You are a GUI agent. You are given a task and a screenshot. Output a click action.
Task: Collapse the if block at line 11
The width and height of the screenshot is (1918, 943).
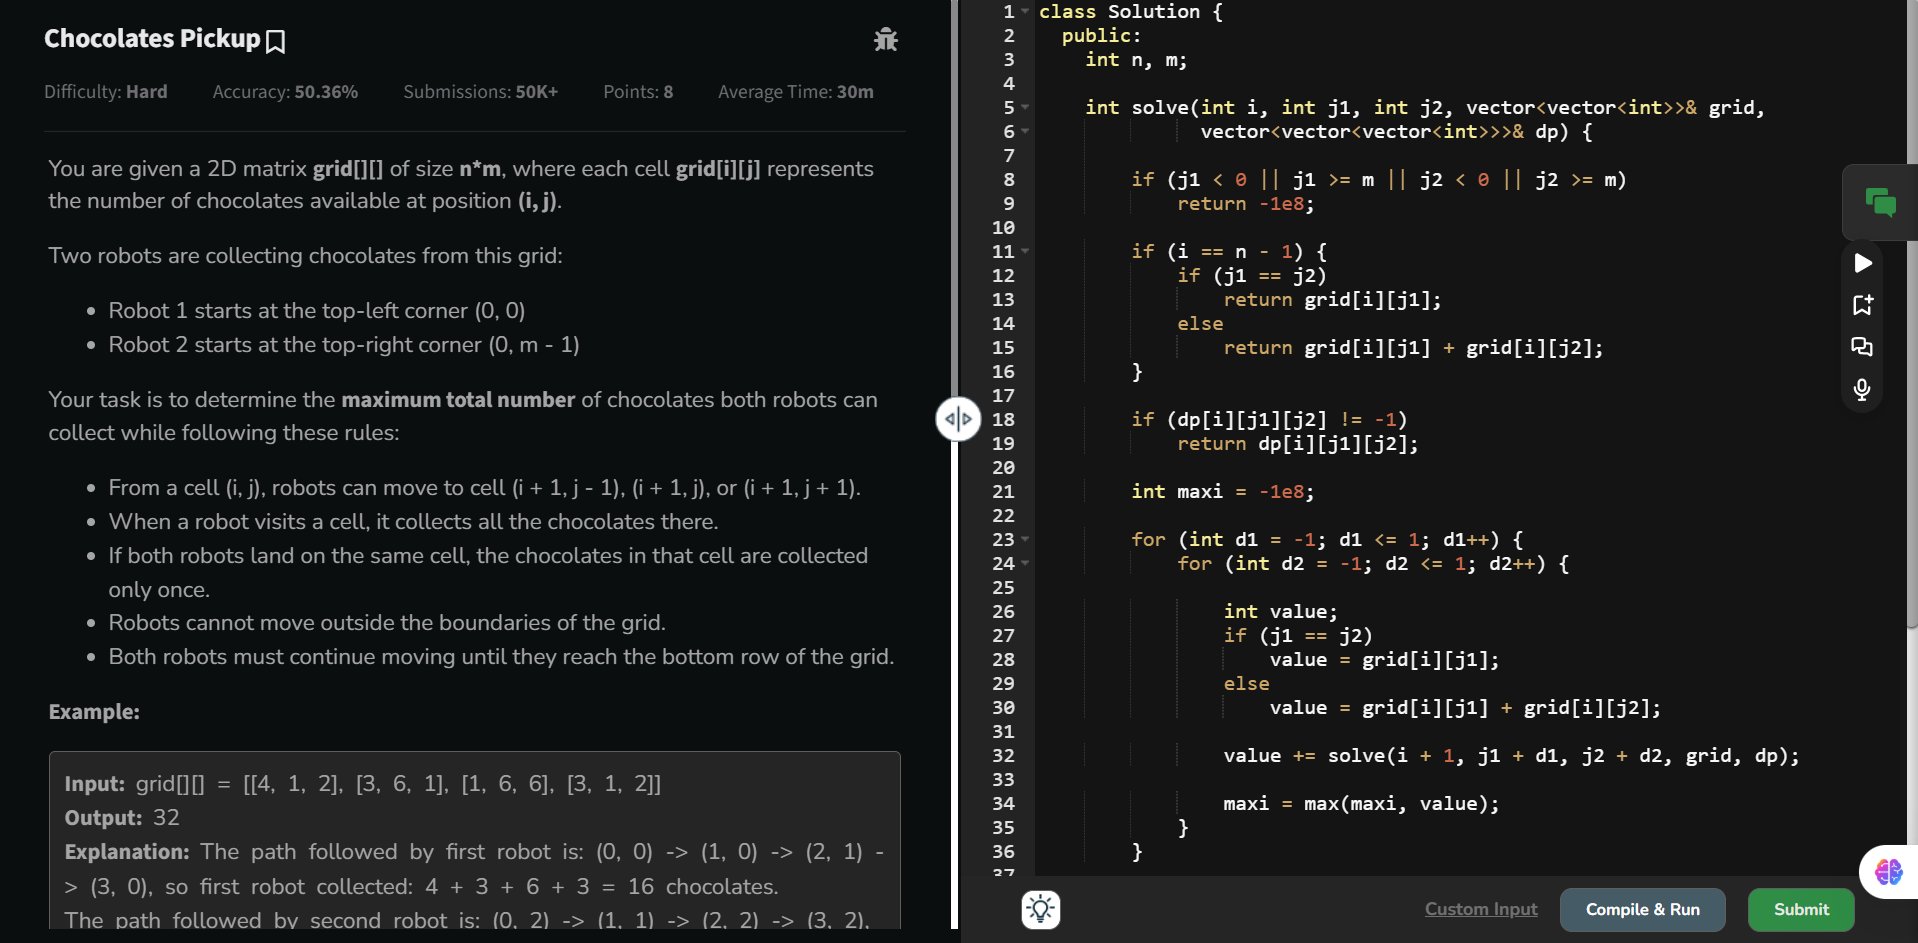coord(1025,252)
